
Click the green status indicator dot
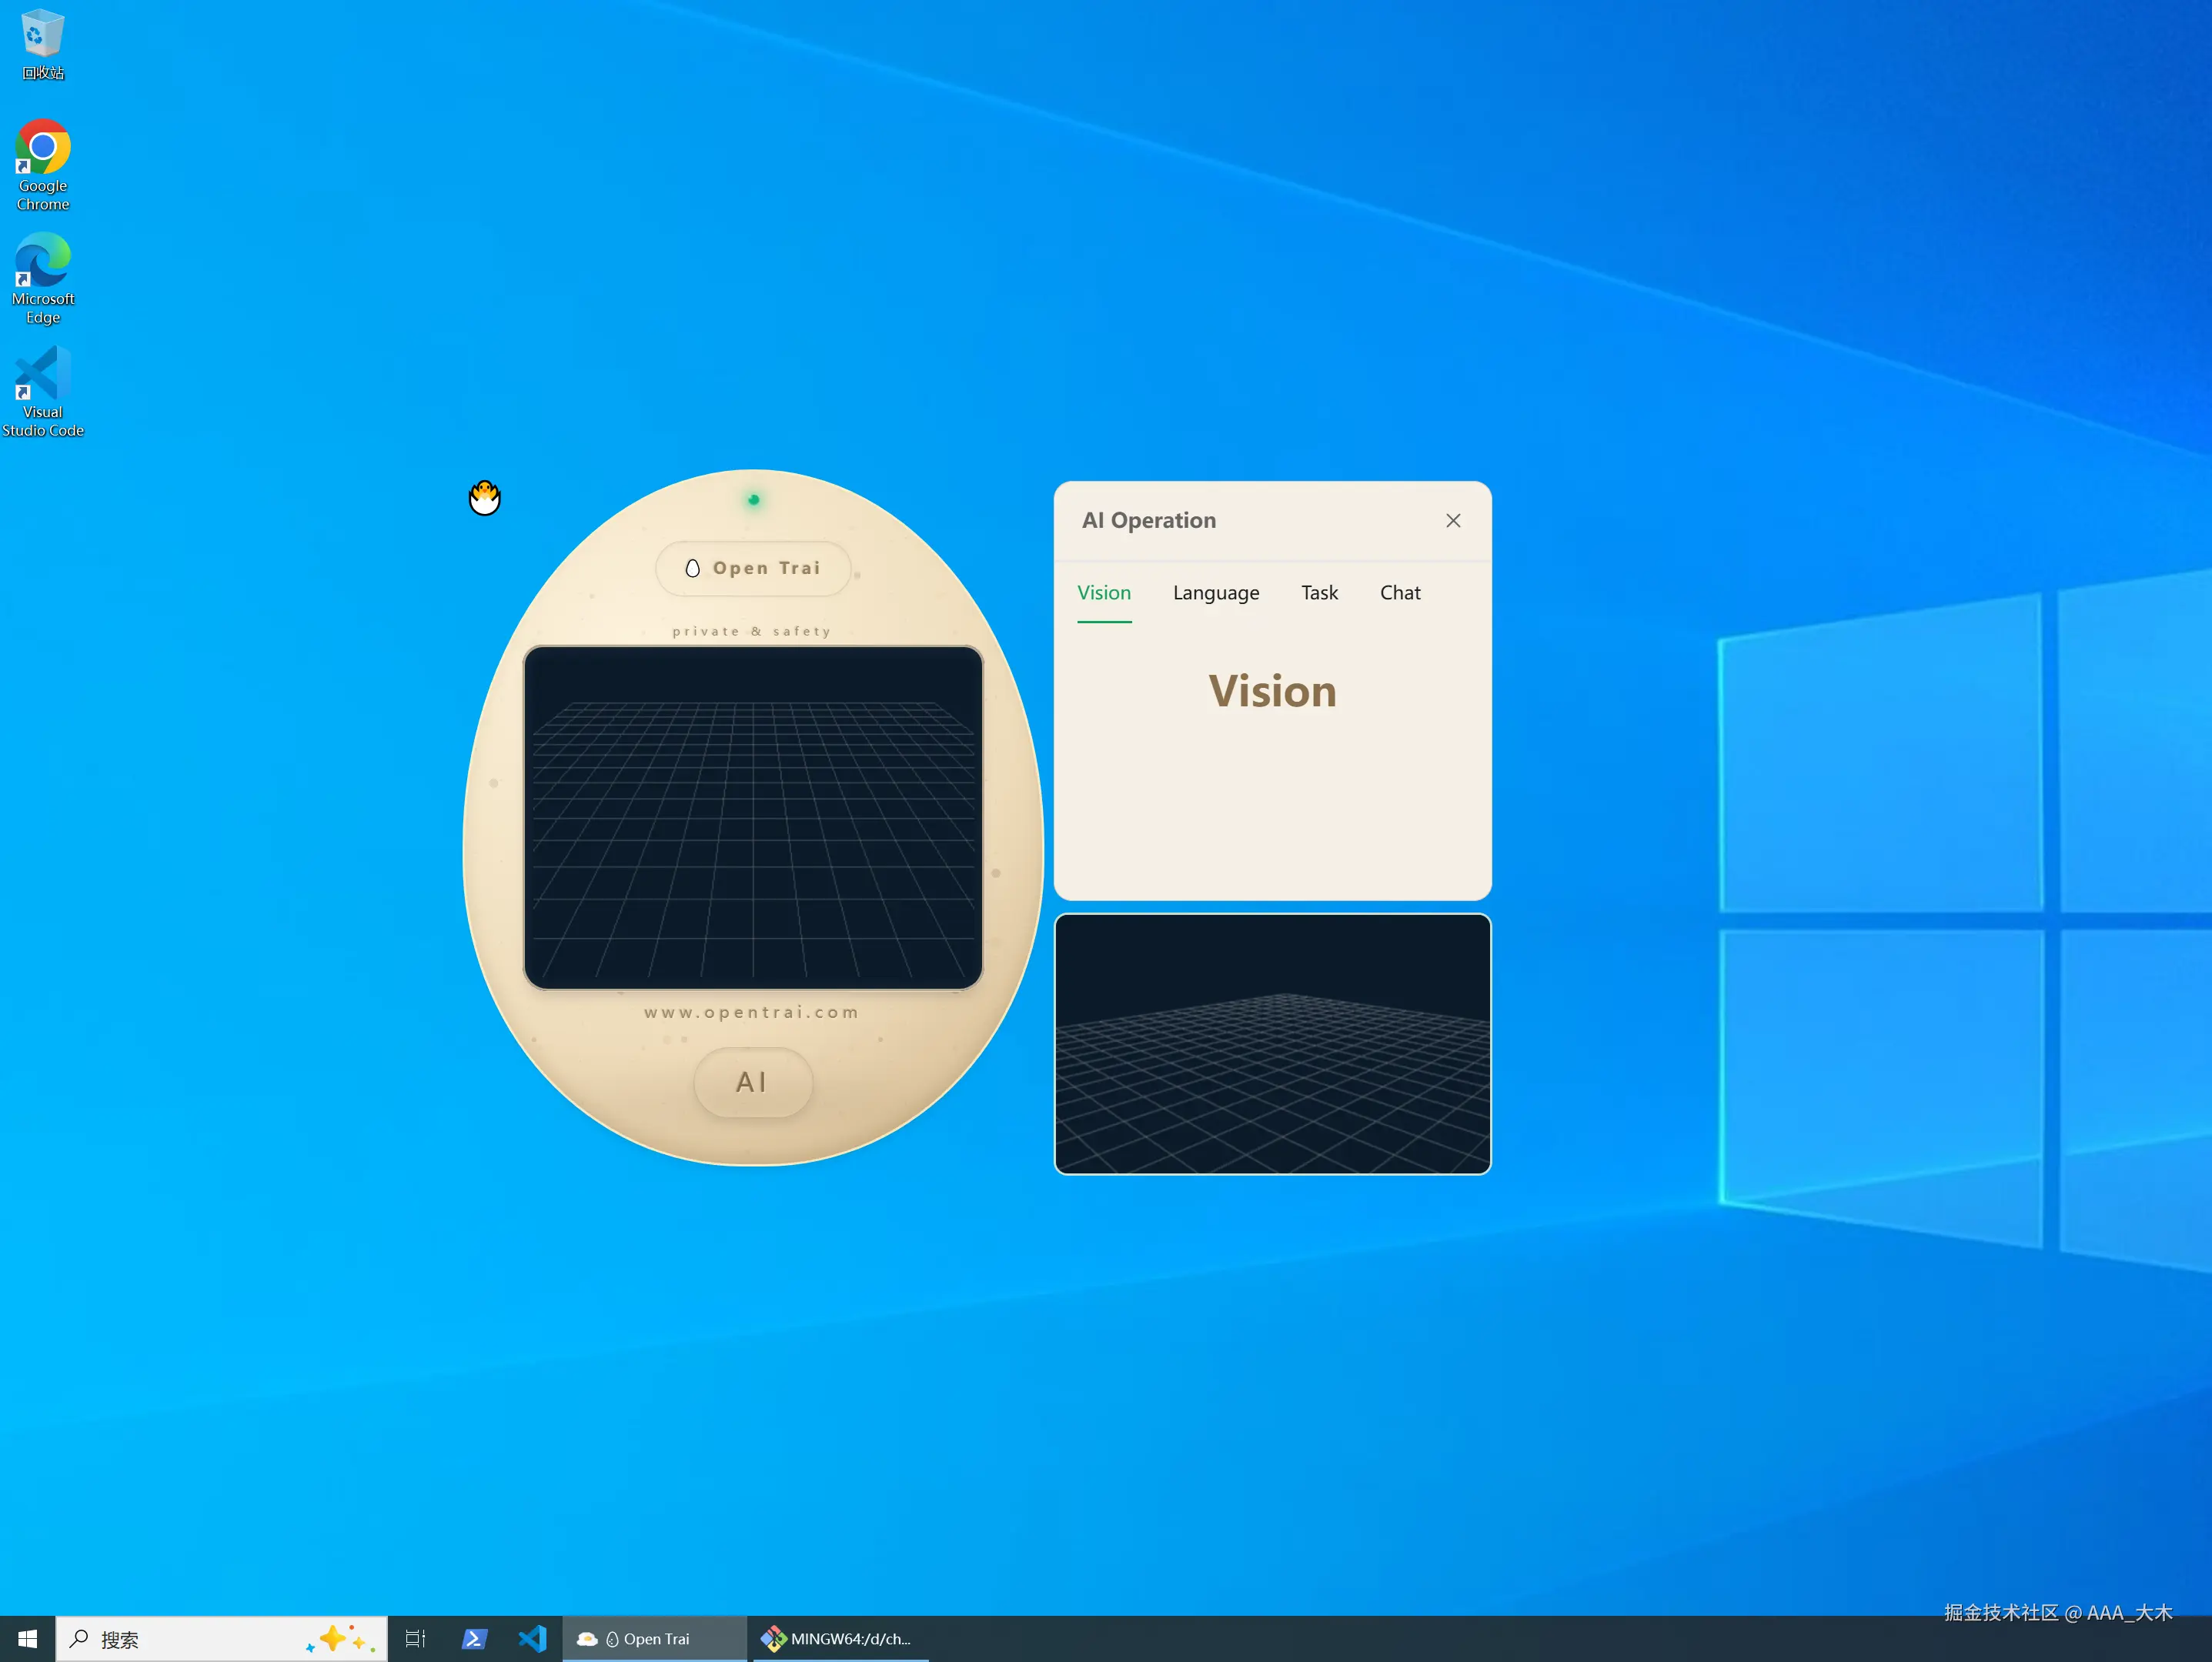753,499
